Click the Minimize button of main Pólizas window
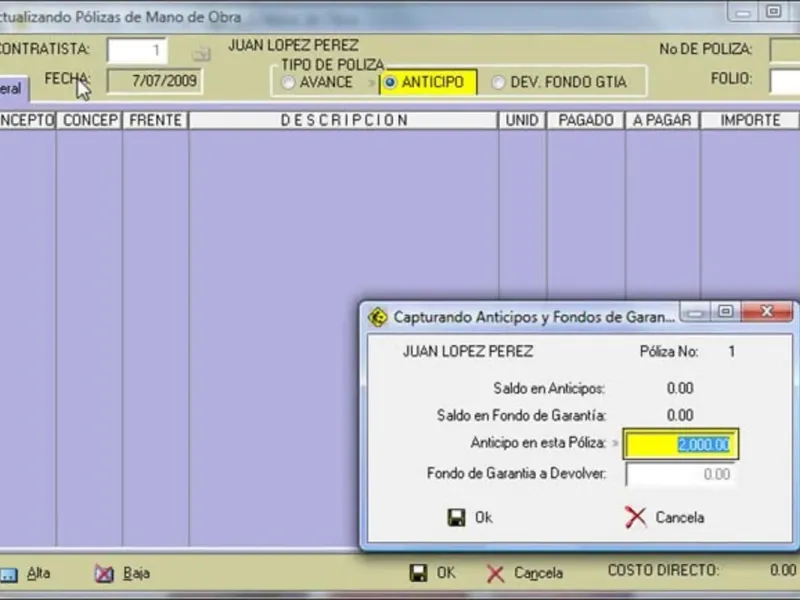Viewport: 800px width, 600px height. click(743, 12)
